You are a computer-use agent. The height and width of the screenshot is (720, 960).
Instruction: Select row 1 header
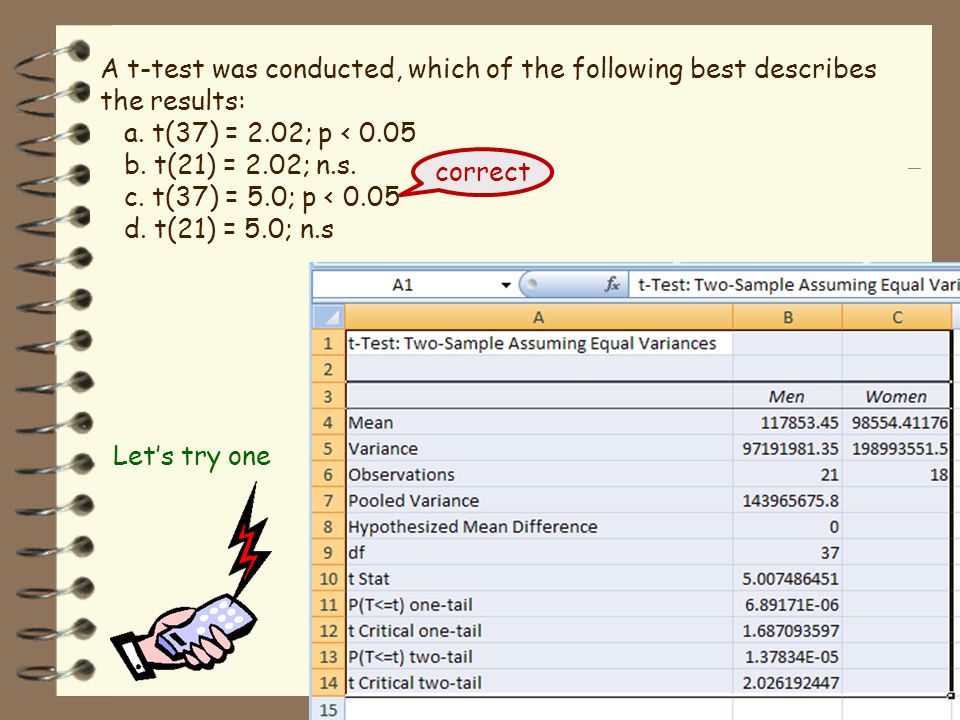[x=329, y=343]
